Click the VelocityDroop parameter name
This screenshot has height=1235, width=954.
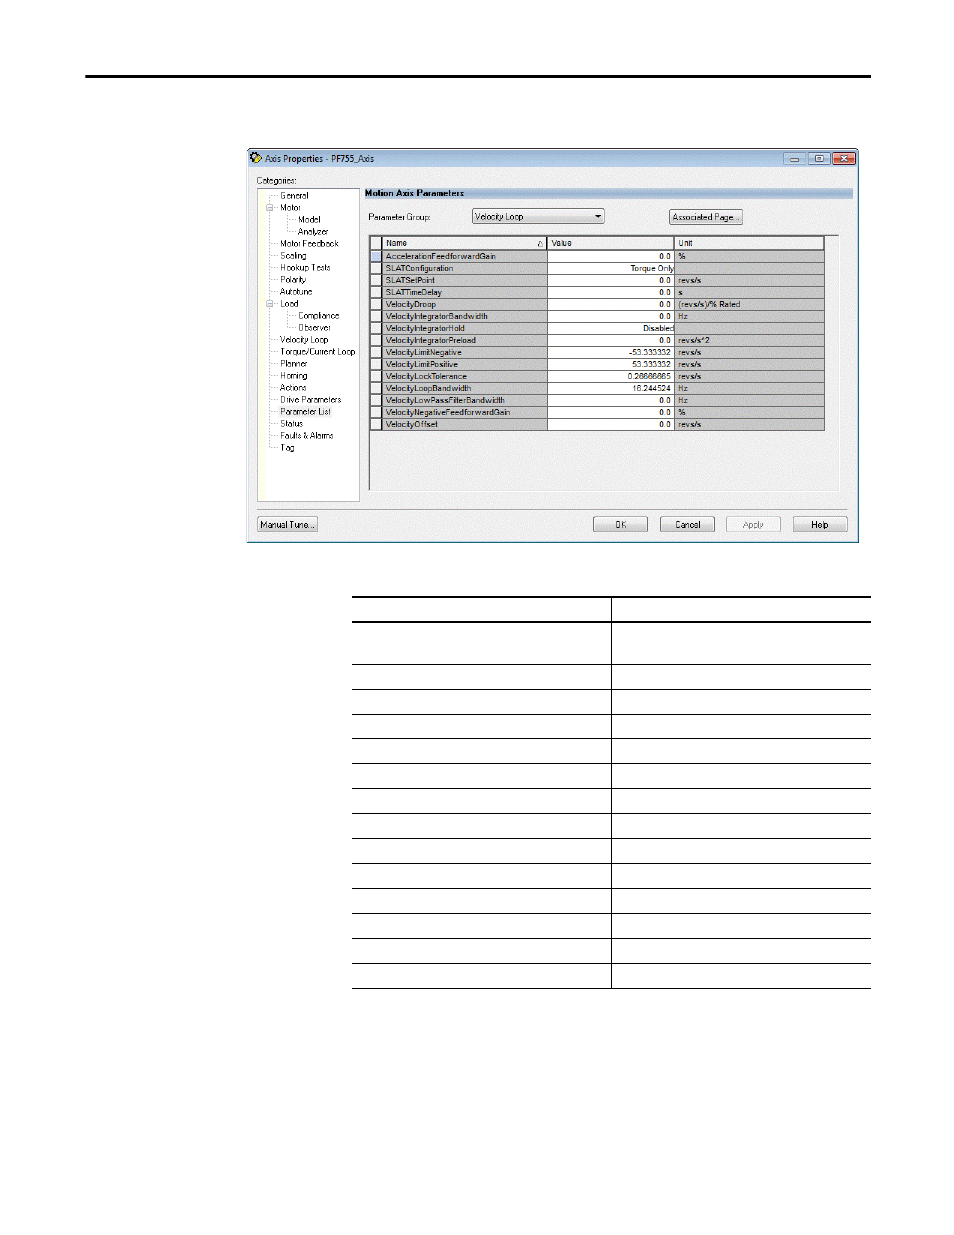point(411,304)
